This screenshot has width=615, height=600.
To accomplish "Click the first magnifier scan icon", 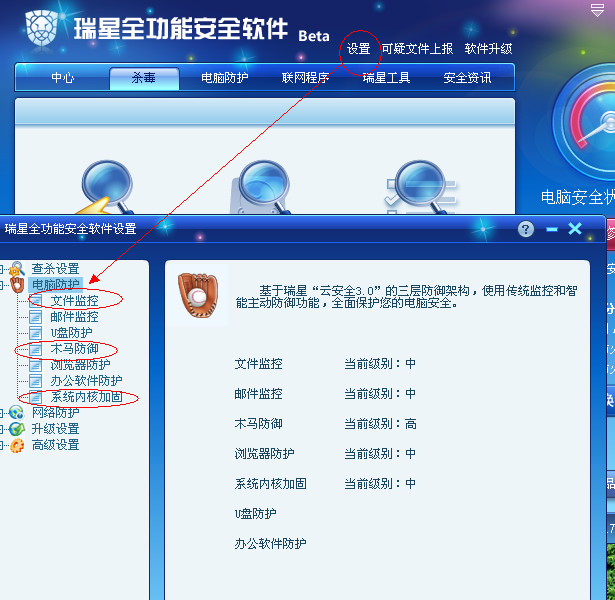I will click(106, 187).
